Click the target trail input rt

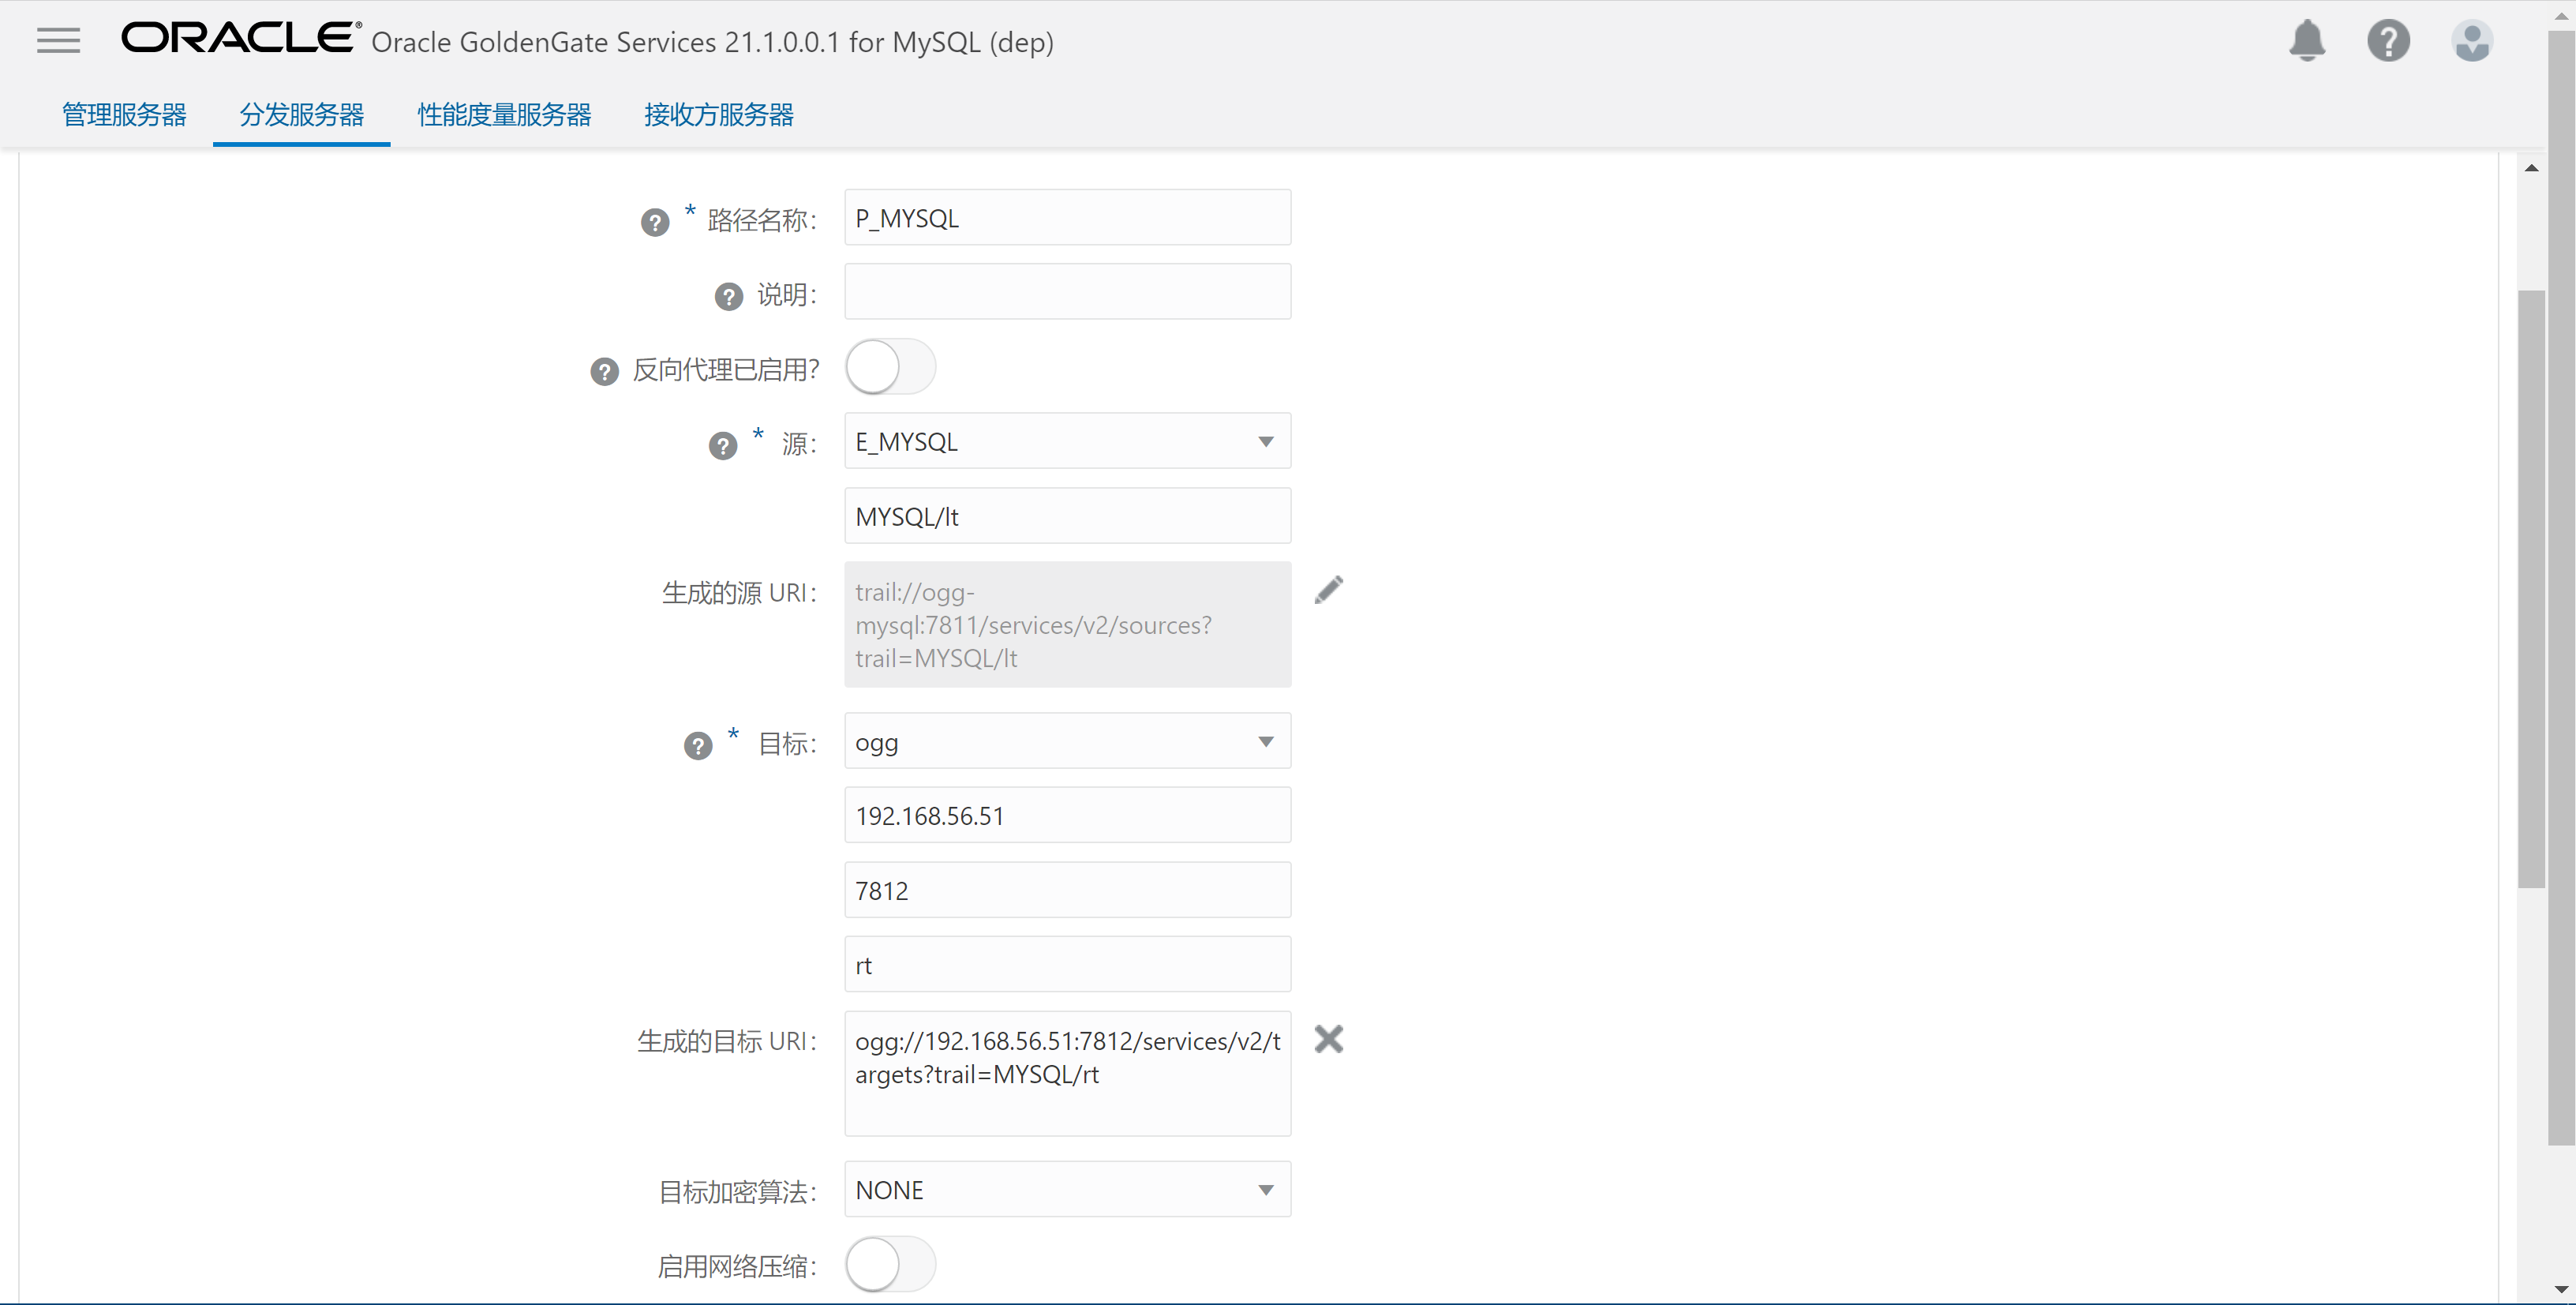tap(1067, 965)
